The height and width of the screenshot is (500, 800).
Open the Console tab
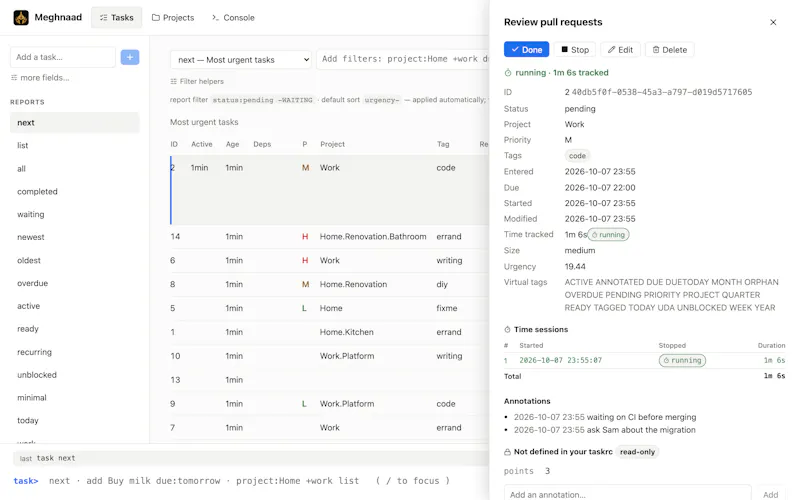point(233,17)
